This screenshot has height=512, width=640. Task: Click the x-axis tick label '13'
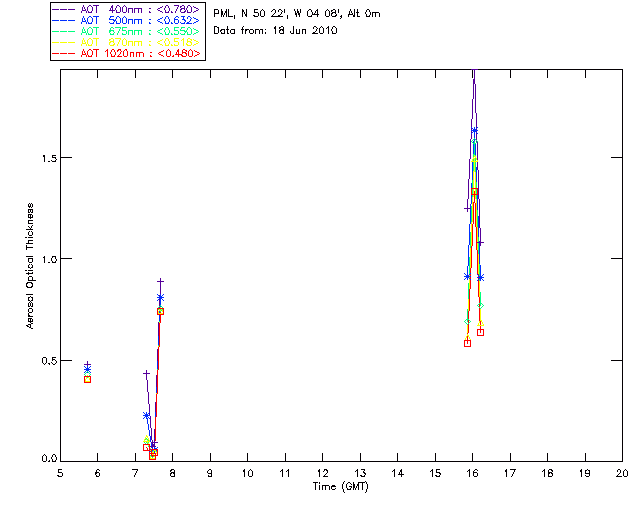(x=360, y=474)
